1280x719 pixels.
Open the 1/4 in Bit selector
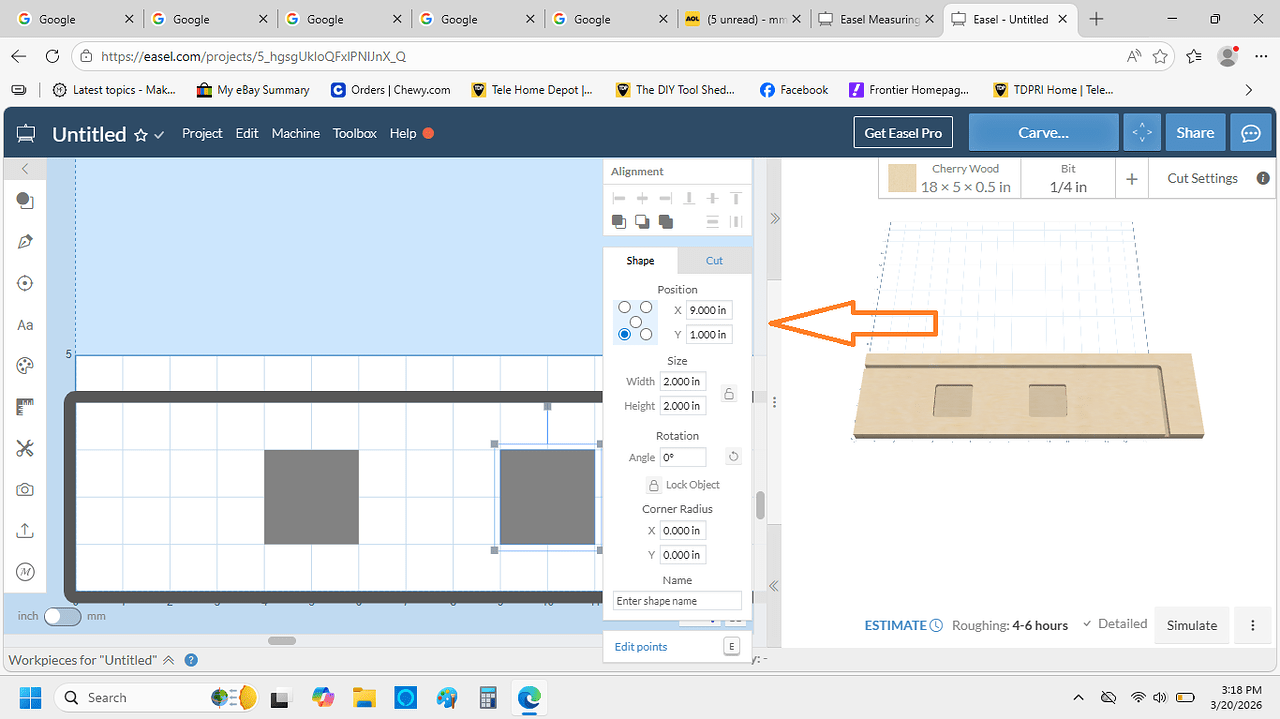[x=1068, y=178]
